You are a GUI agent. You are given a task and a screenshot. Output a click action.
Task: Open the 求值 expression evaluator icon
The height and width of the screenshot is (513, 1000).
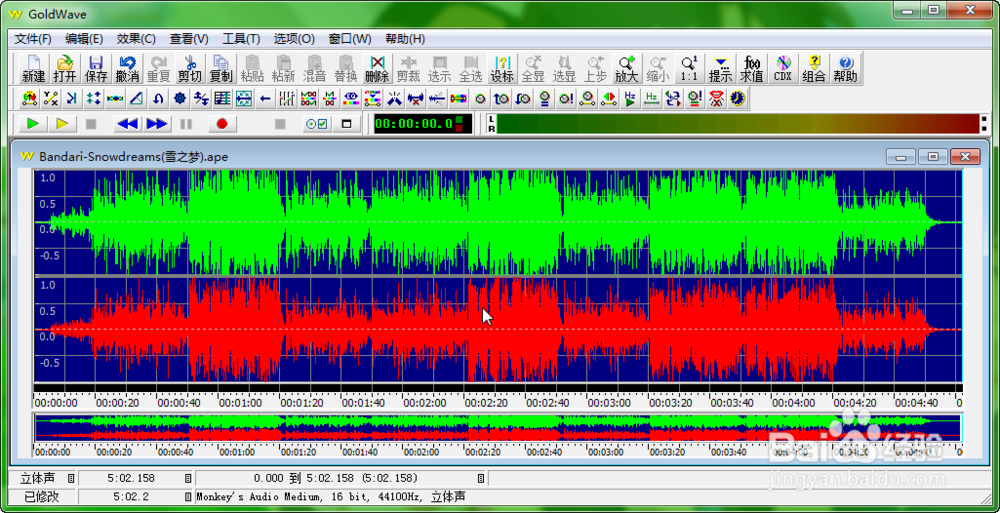[x=752, y=69]
